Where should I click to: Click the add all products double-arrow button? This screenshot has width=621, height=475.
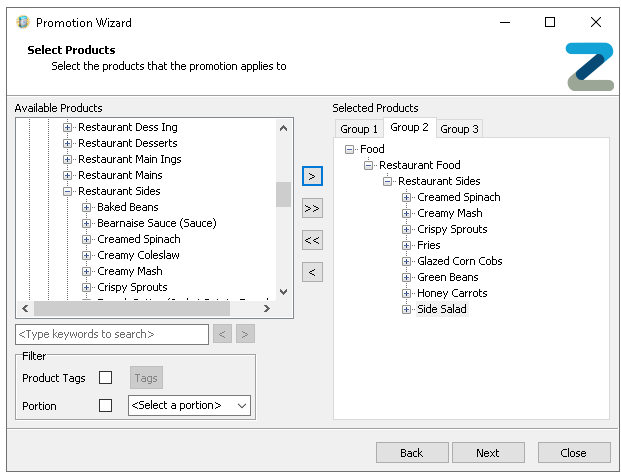click(312, 208)
